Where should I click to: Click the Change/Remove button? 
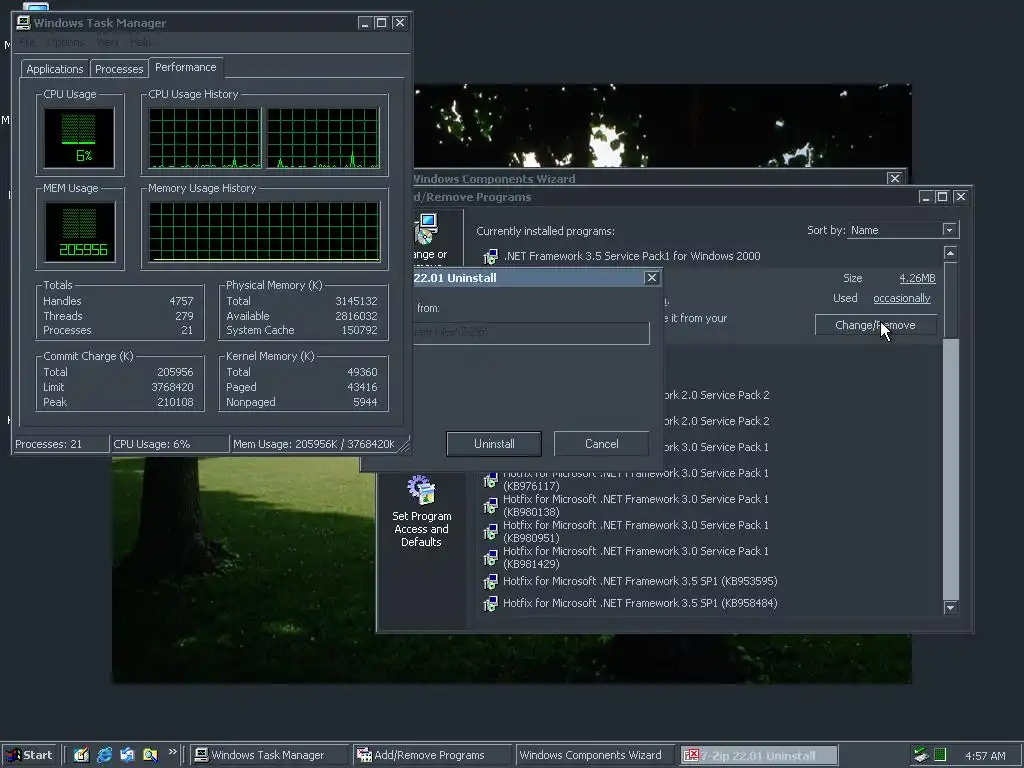[875, 325]
